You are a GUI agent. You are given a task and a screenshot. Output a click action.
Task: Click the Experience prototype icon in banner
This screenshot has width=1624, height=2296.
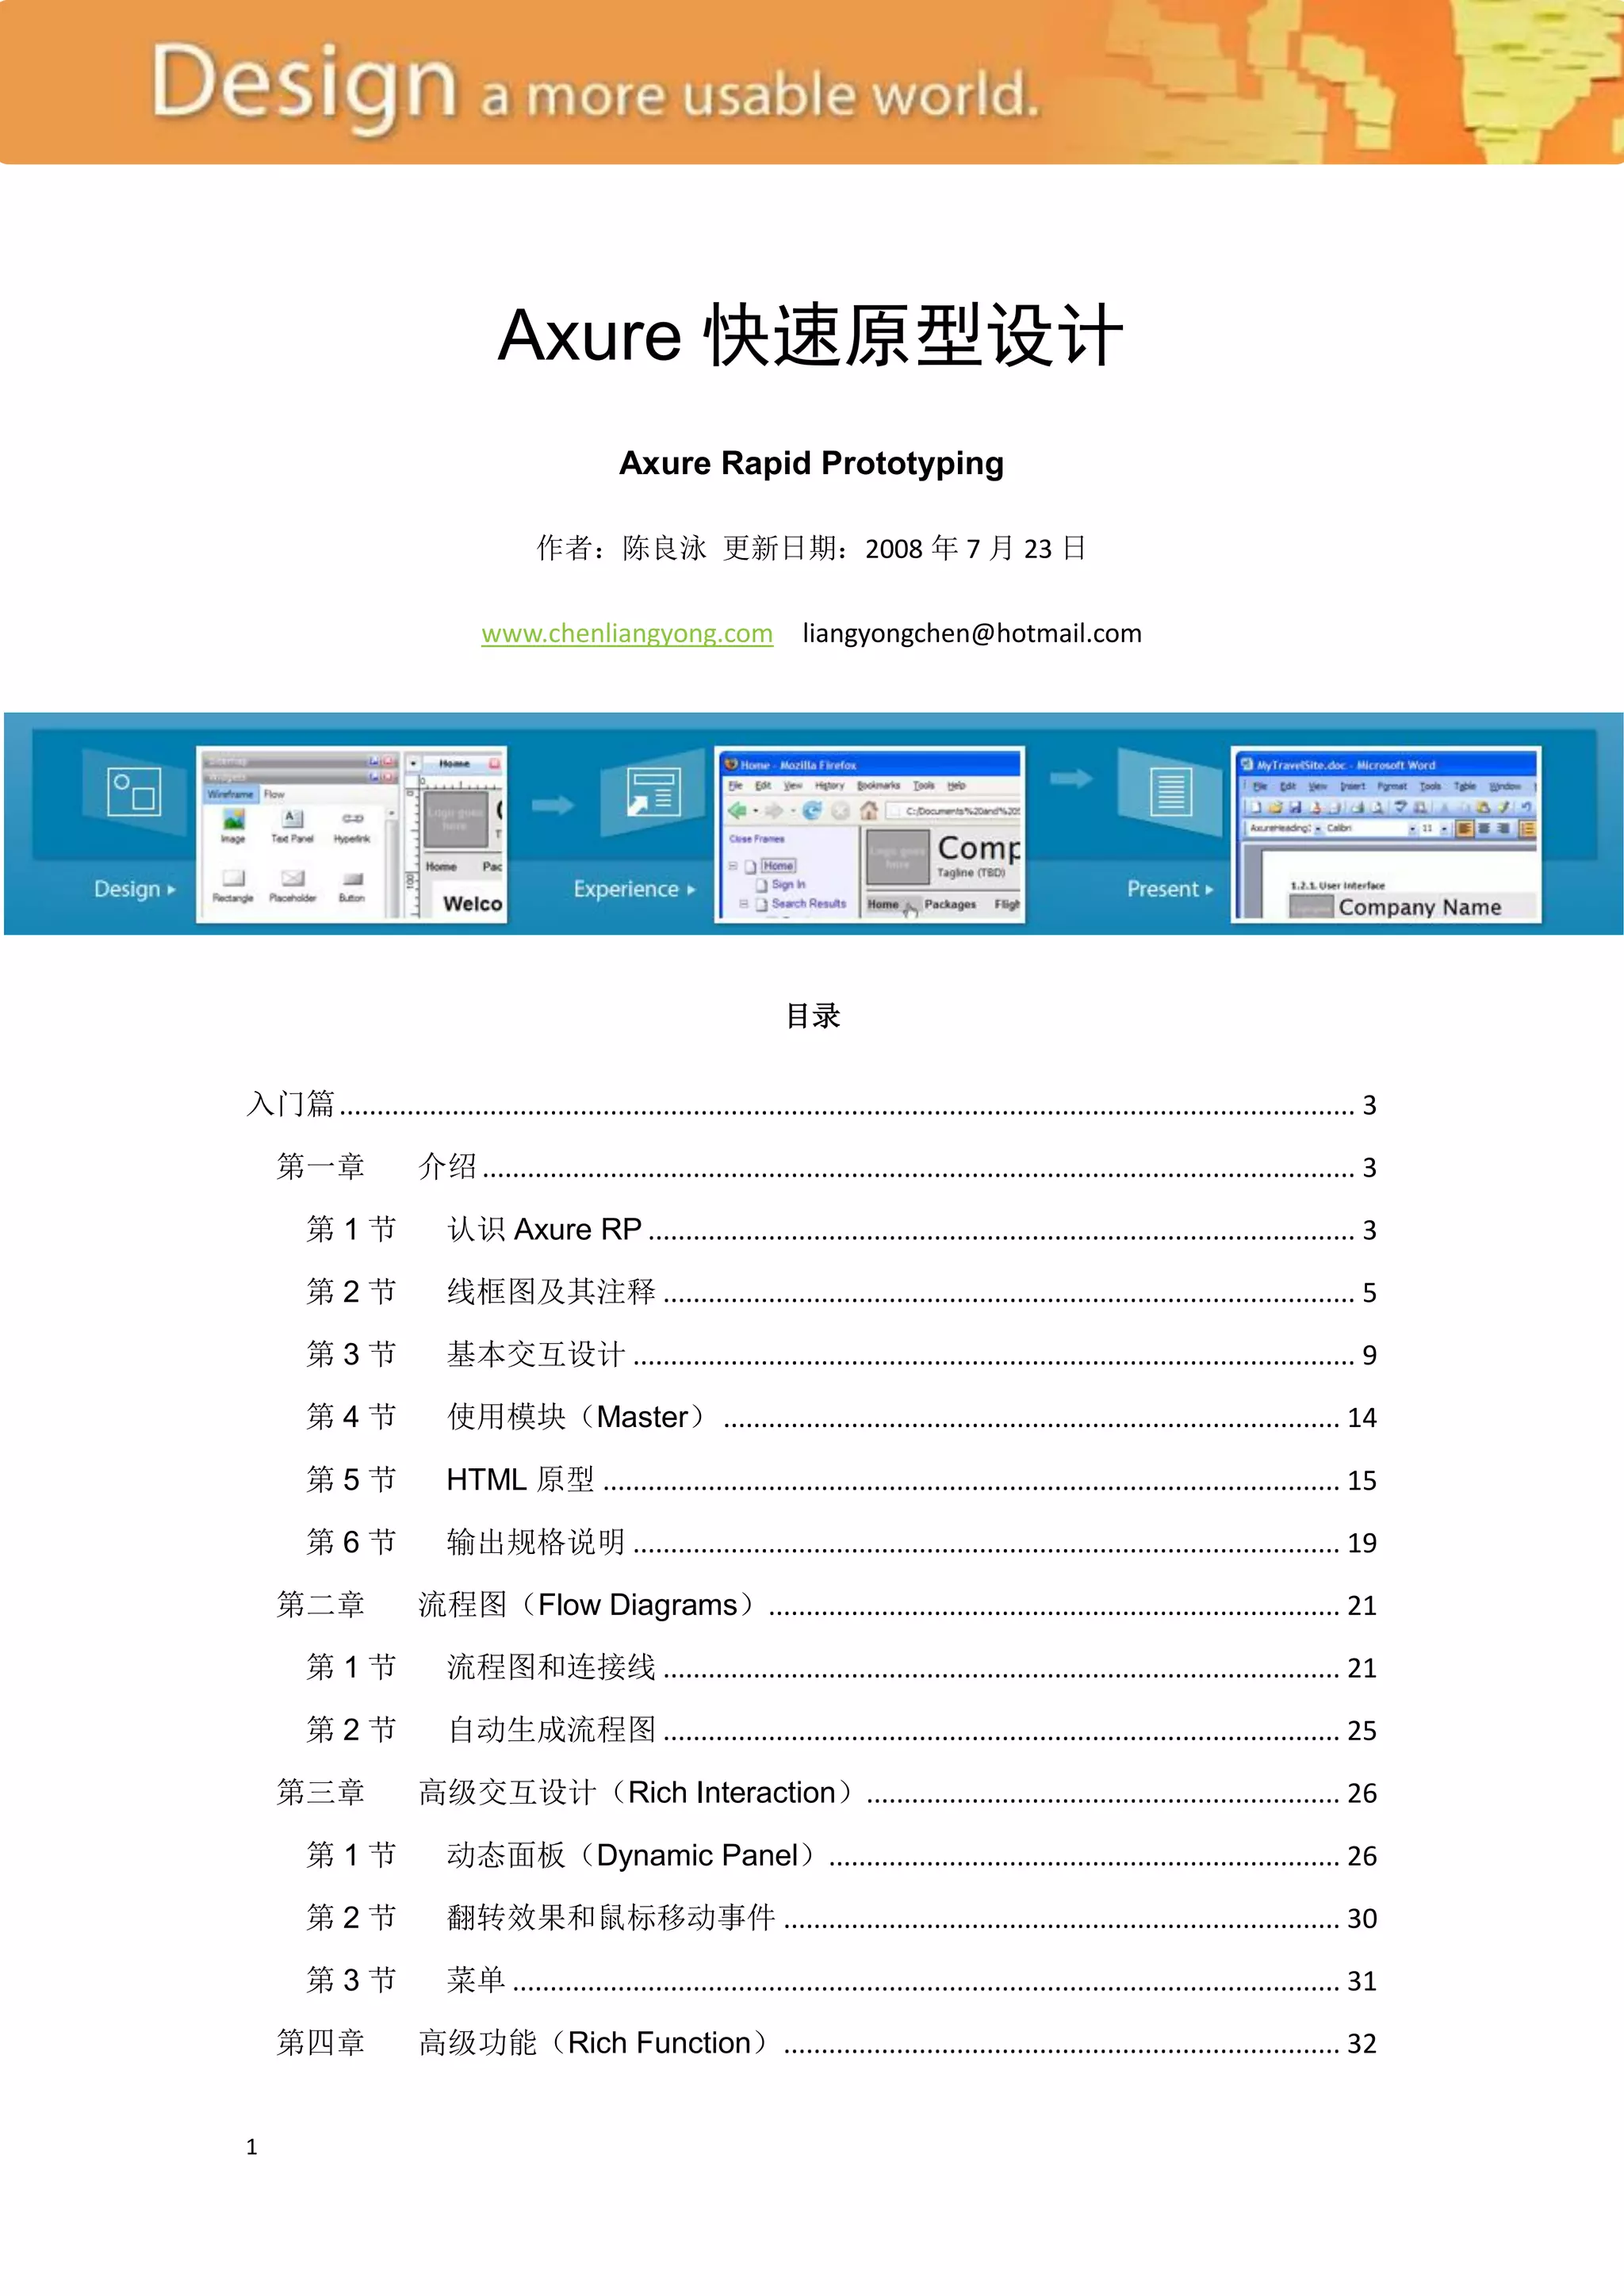tap(653, 792)
